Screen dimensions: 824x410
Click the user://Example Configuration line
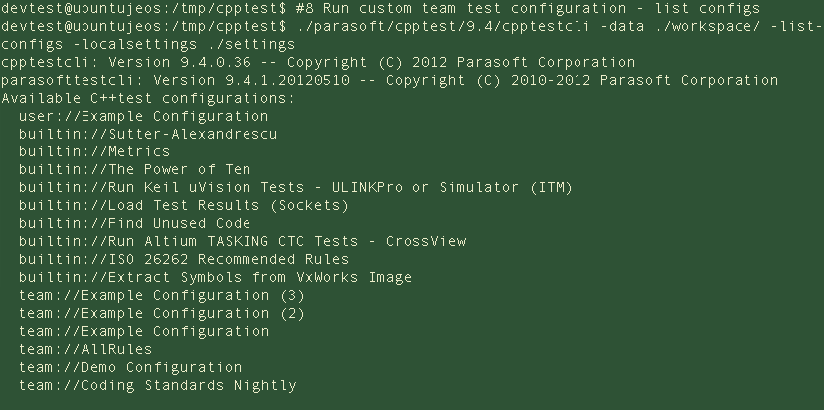(x=143, y=116)
